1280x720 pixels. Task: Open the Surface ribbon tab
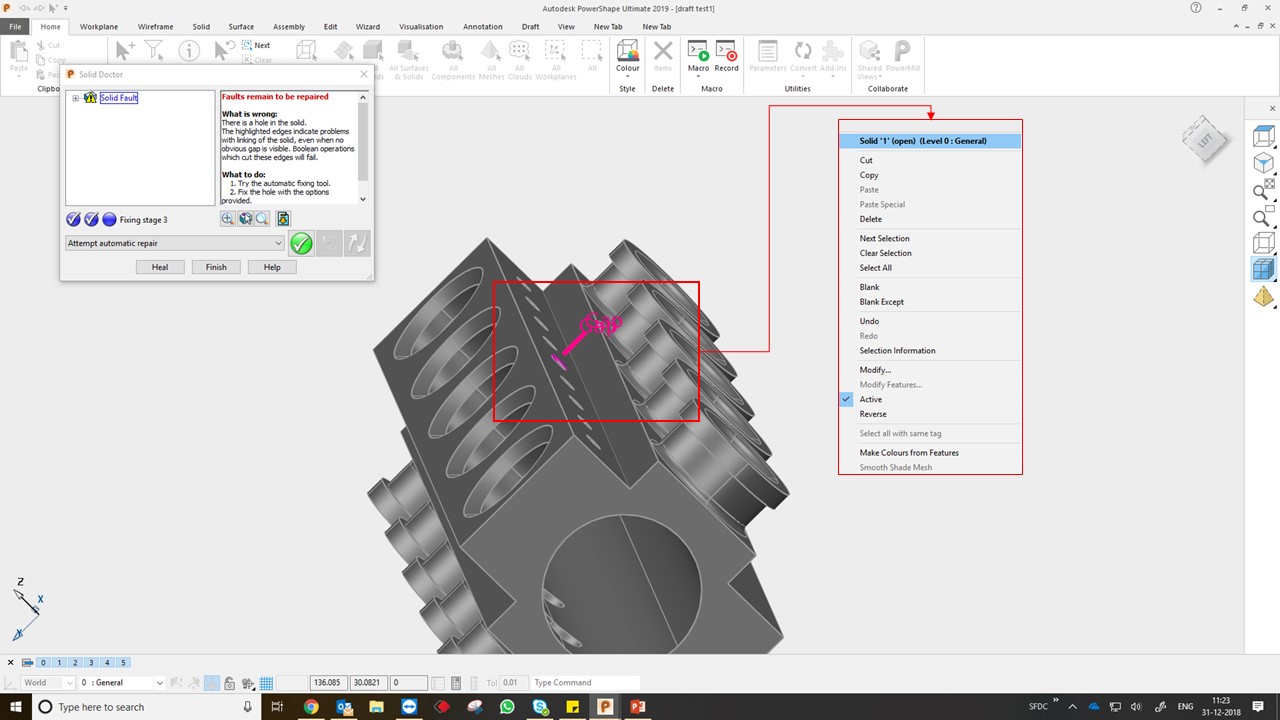[x=241, y=27]
